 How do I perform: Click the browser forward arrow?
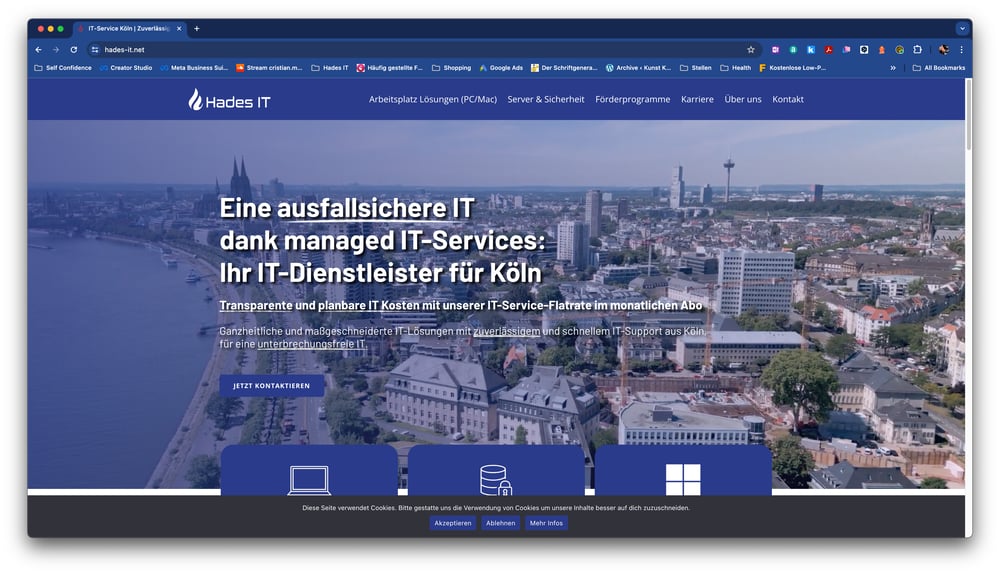56,50
